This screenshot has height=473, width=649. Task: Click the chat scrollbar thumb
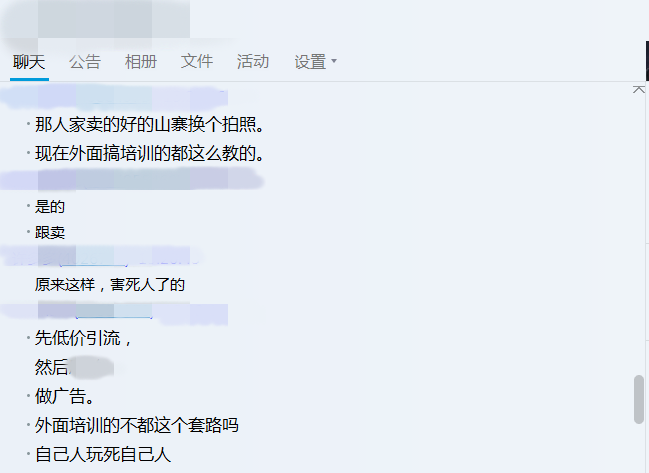click(x=639, y=399)
